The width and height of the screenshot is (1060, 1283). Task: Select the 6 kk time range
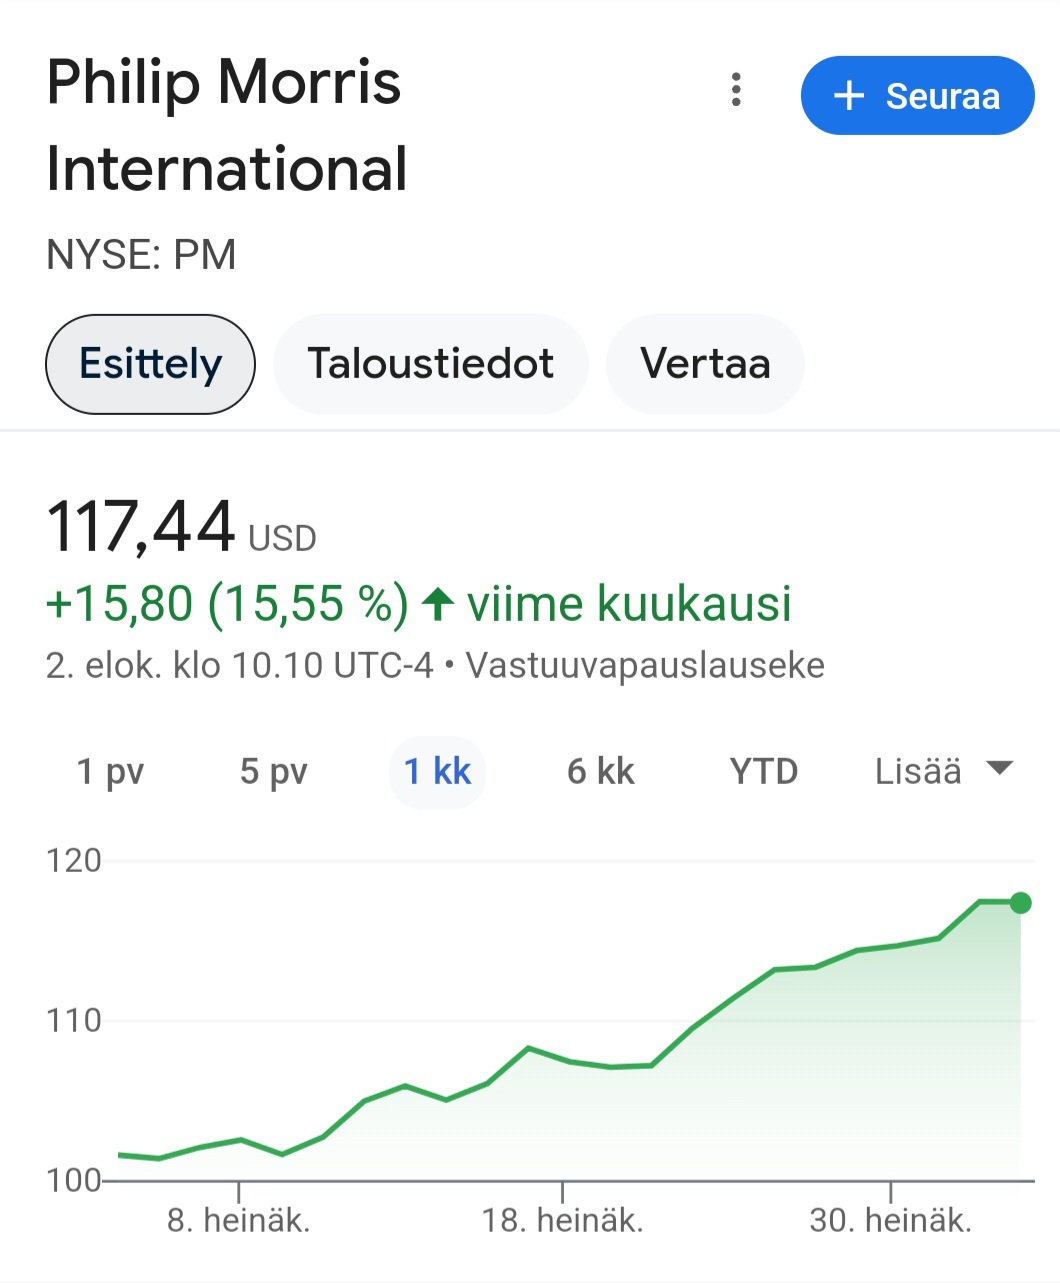600,772
